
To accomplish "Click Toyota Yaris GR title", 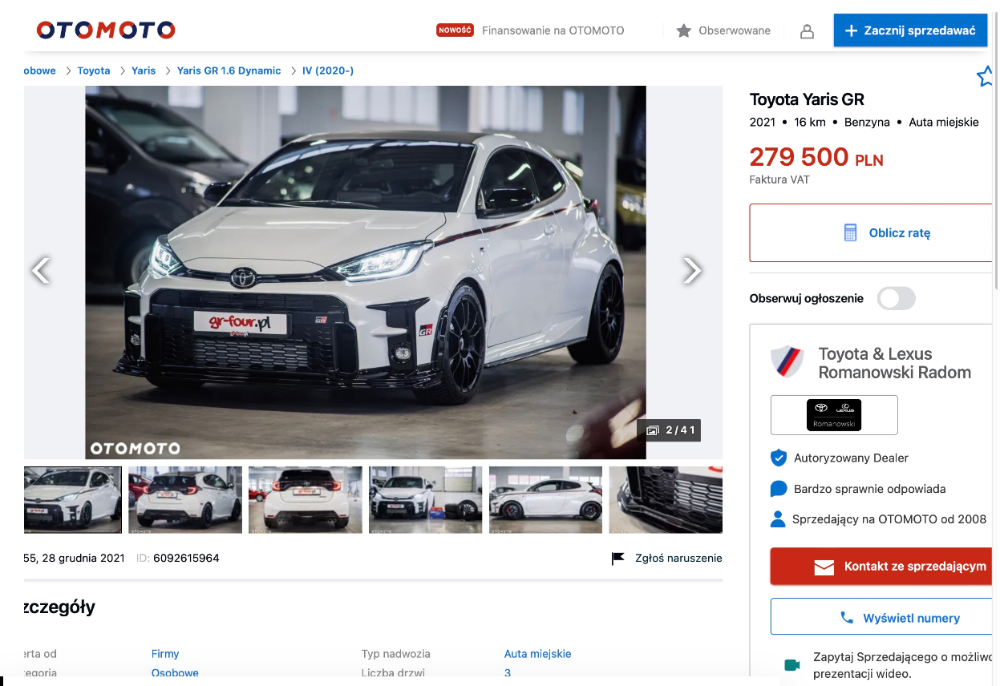I will [x=807, y=99].
